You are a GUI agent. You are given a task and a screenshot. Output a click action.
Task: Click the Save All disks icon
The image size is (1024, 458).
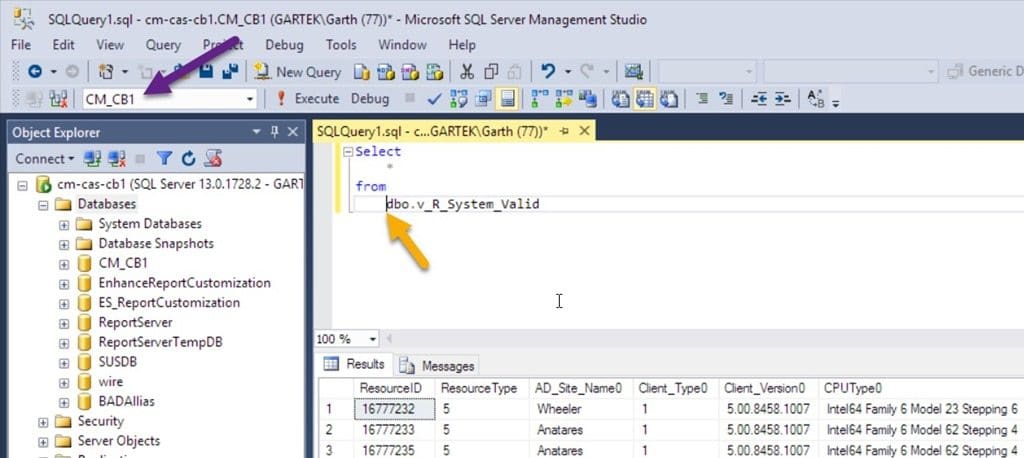click(230, 71)
